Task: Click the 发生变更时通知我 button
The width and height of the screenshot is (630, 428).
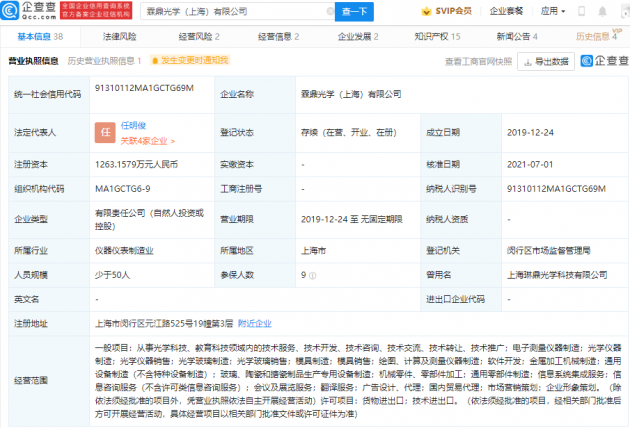Action: click(x=190, y=61)
